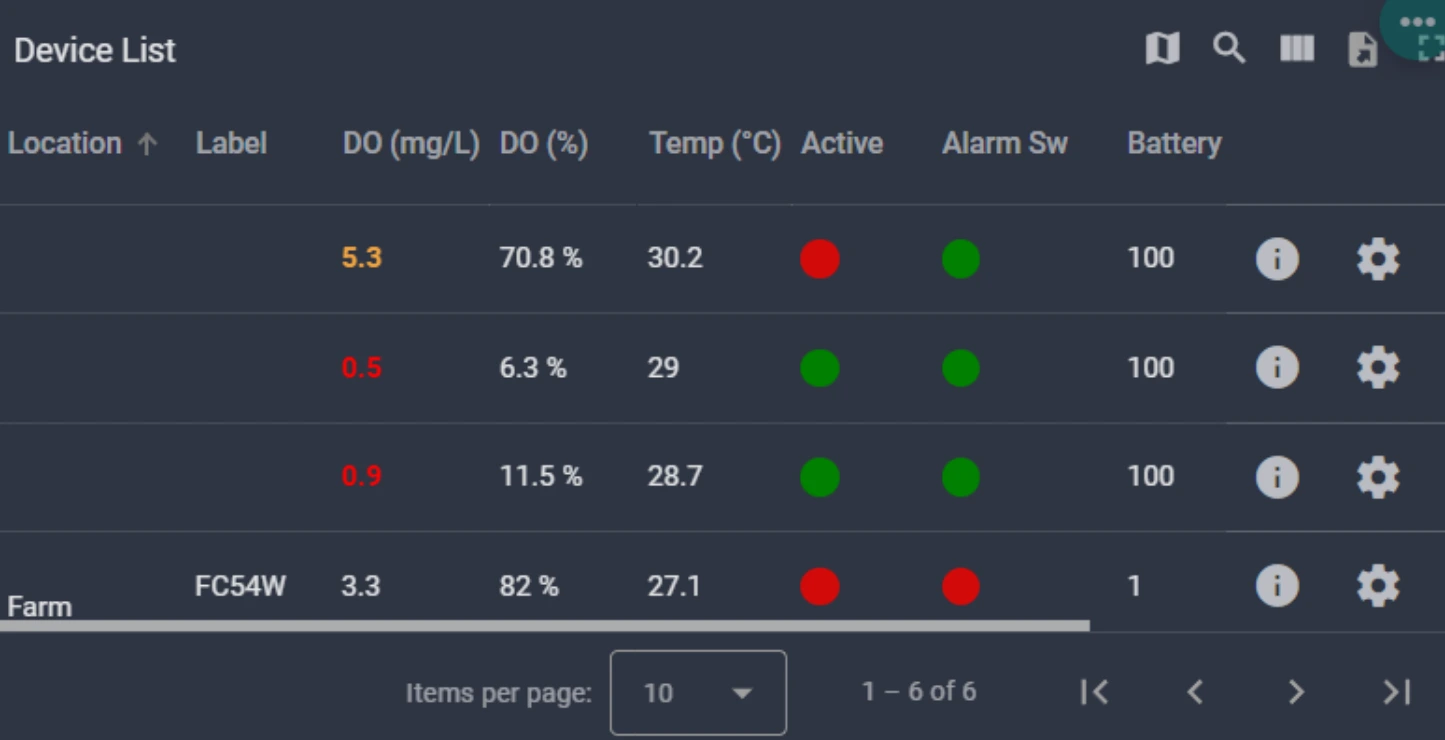Open the Items per page dropdown
This screenshot has height=740, width=1445.
[698, 692]
